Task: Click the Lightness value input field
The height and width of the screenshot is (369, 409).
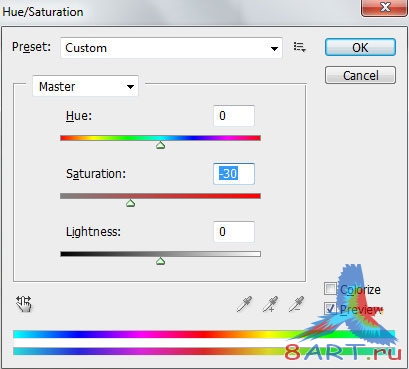Action: 234,232
